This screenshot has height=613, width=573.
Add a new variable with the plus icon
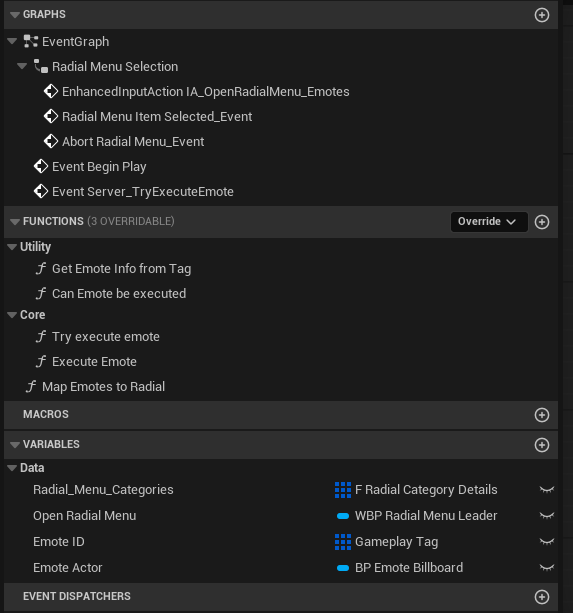(x=542, y=445)
